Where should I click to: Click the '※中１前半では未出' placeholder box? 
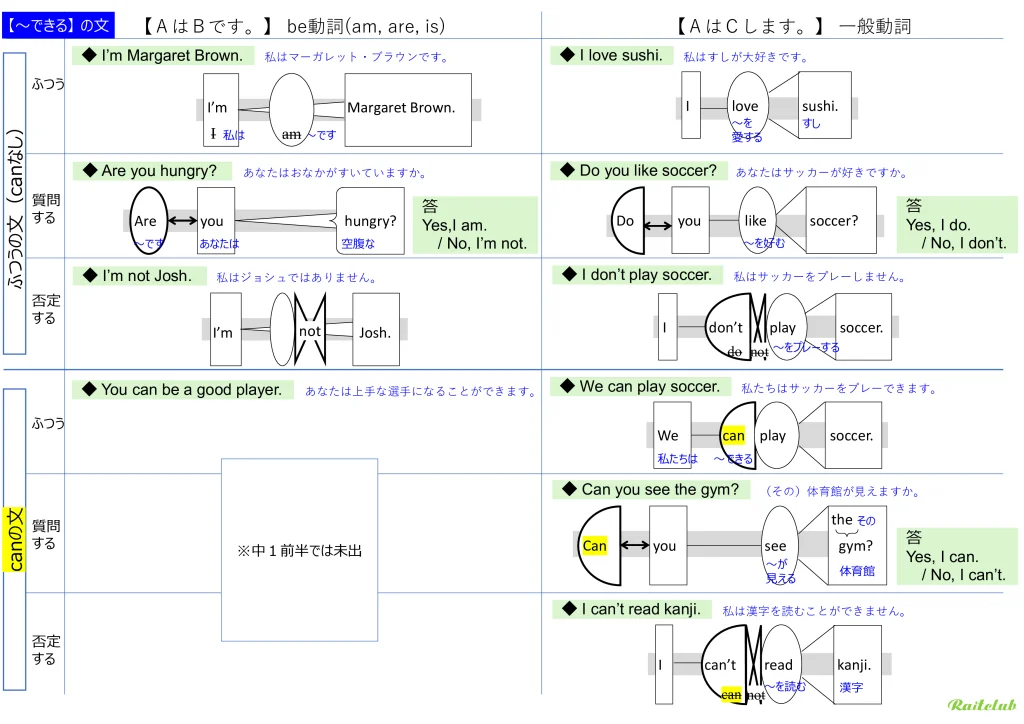coord(299,550)
